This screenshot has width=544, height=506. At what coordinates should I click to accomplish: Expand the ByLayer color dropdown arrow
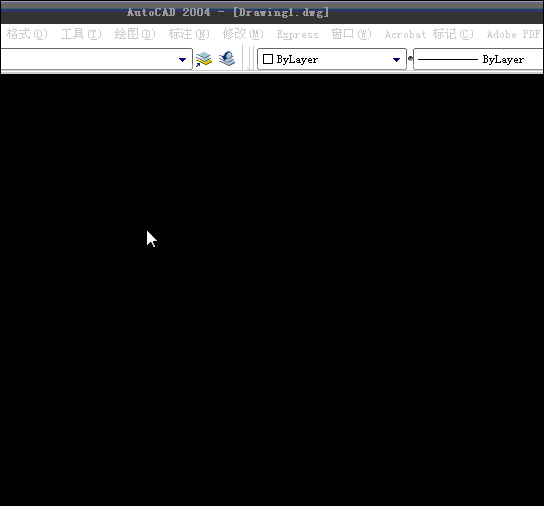(x=396, y=60)
